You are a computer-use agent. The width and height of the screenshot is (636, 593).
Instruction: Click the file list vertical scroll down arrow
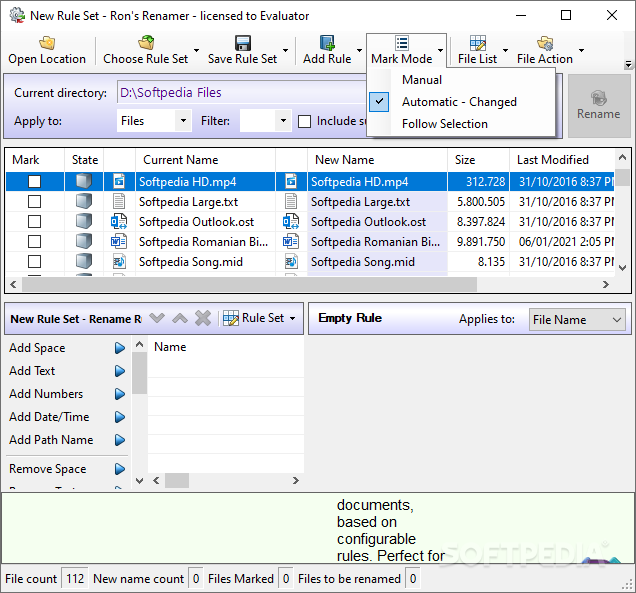pyautogui.click(x=623, y=268)
